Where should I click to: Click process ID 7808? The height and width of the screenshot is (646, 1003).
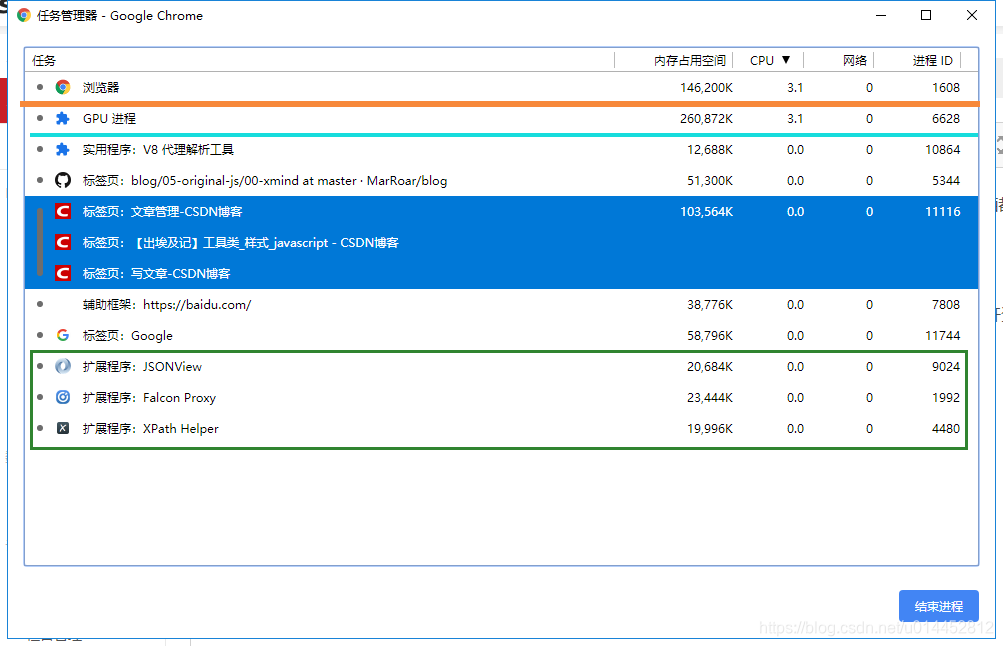point(946,304)
